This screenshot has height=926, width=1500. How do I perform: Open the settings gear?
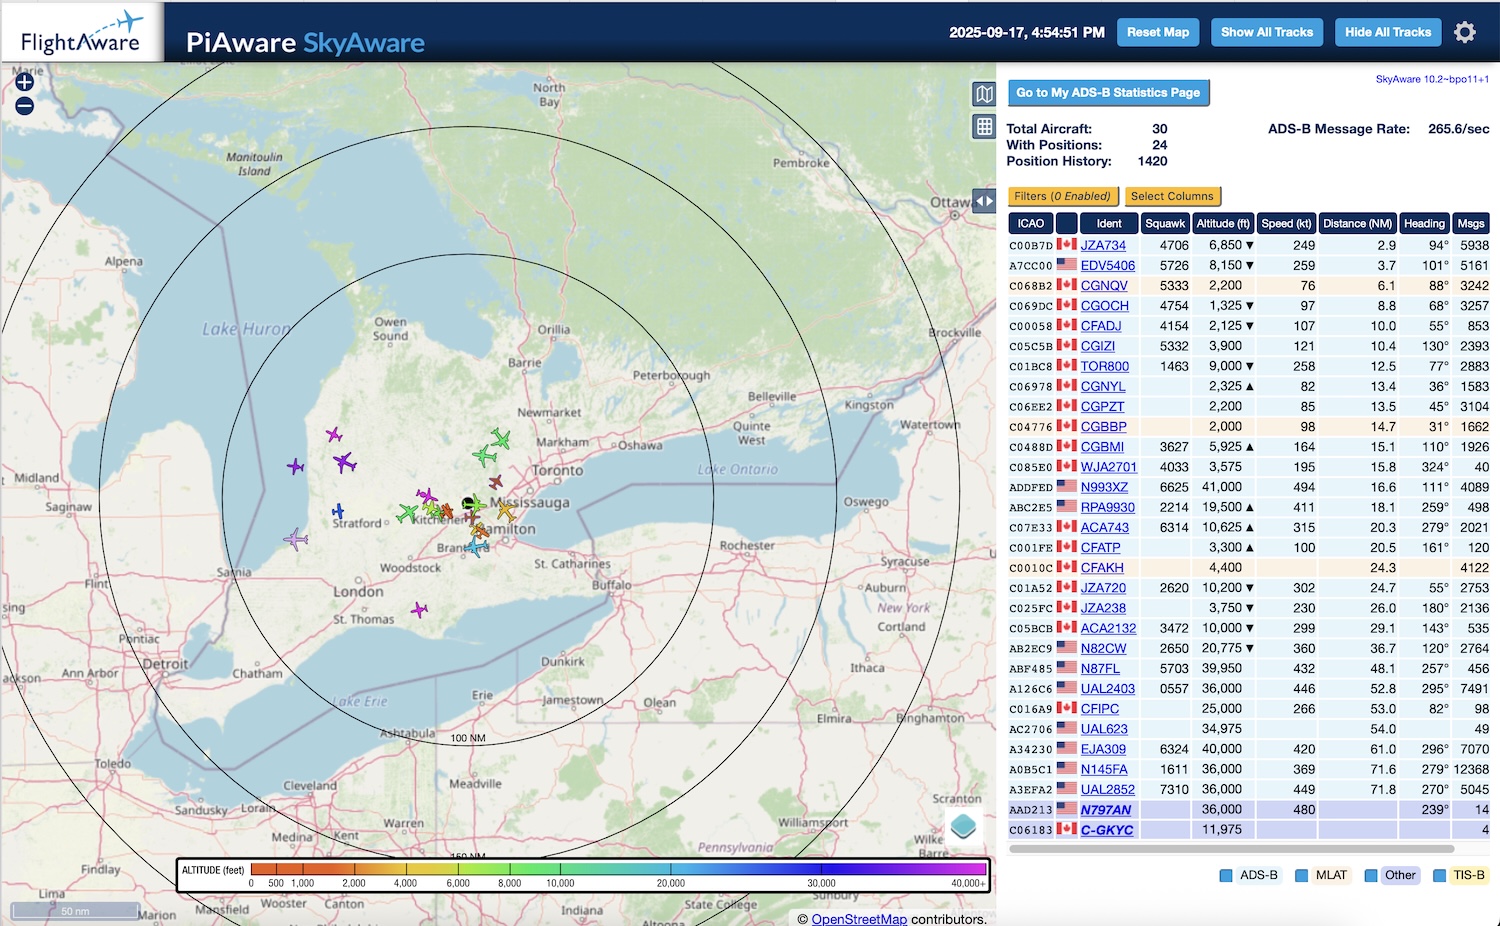pos(1464,32)
